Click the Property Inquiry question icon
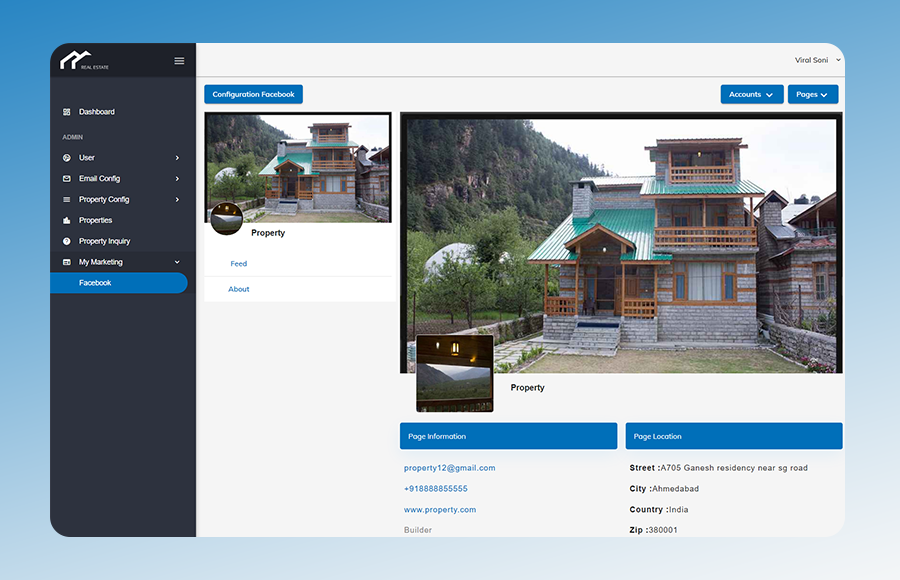Image resolution: width=900 pixels, height=580 pixels. coord(67,241)
